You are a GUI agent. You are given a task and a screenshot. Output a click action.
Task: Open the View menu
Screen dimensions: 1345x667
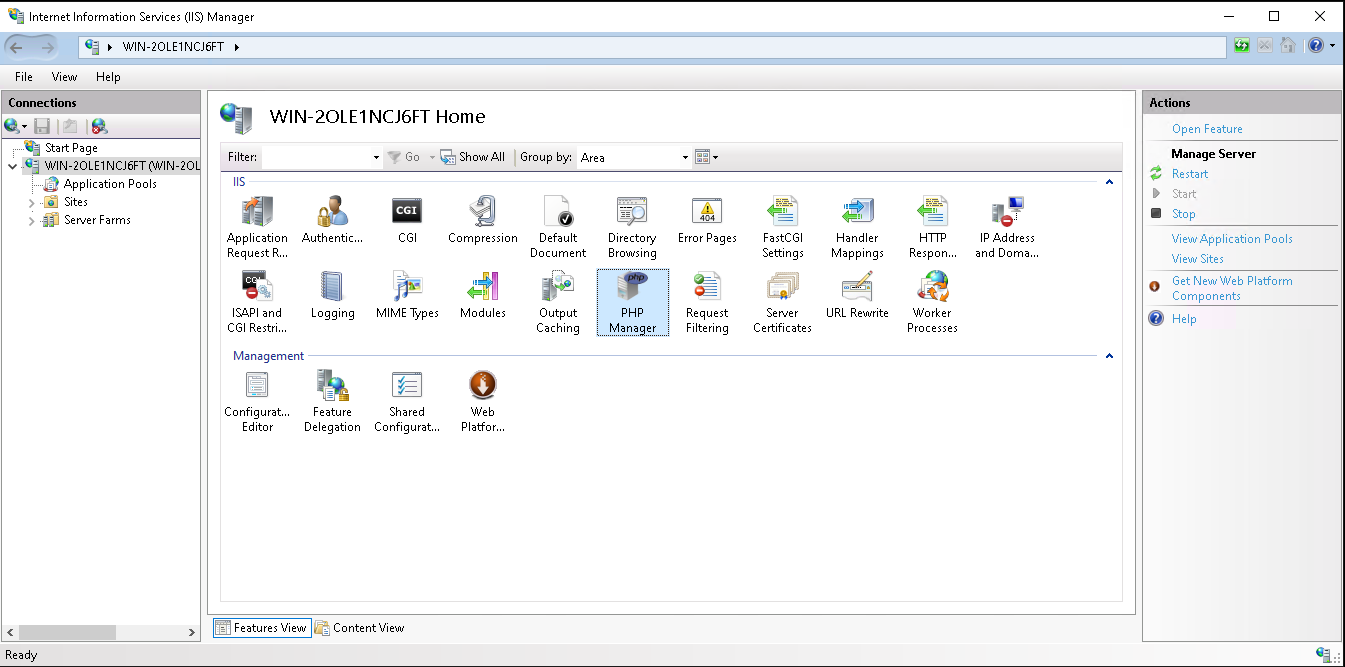coord(64,77)
